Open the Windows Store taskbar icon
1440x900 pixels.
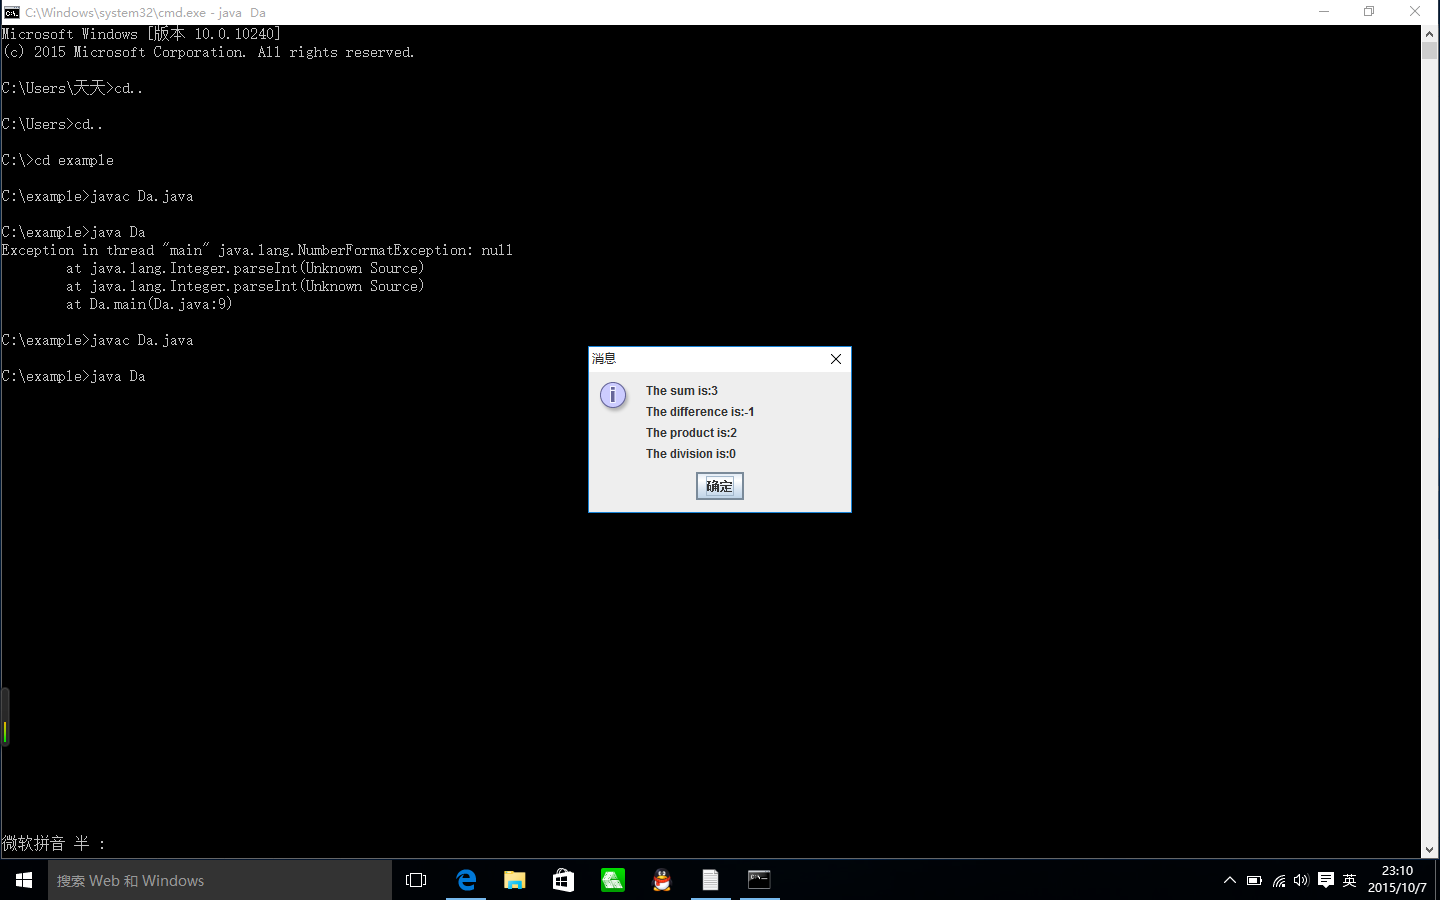click(563, 880)
